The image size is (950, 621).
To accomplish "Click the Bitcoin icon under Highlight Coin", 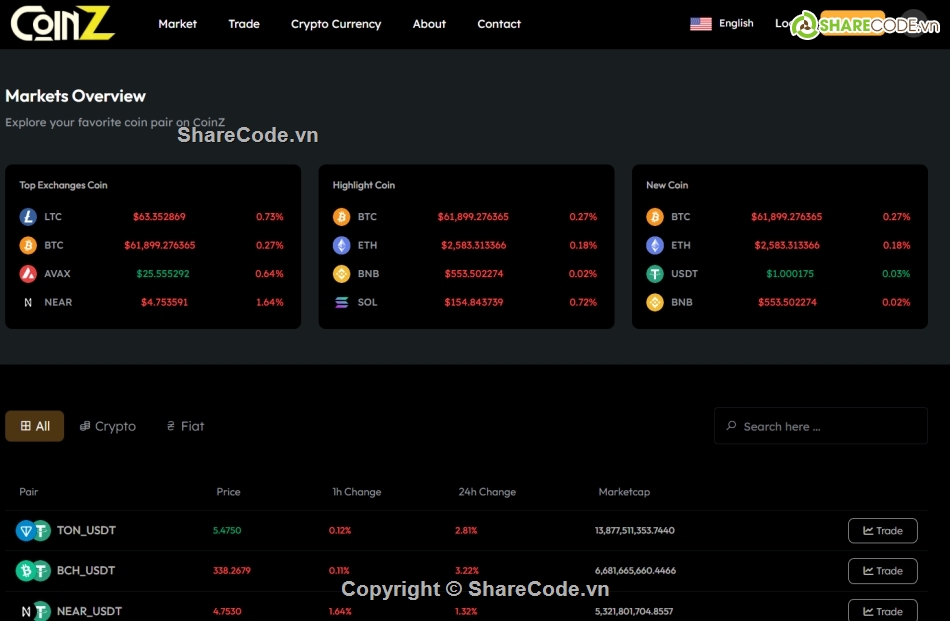I will pos(340,216).
